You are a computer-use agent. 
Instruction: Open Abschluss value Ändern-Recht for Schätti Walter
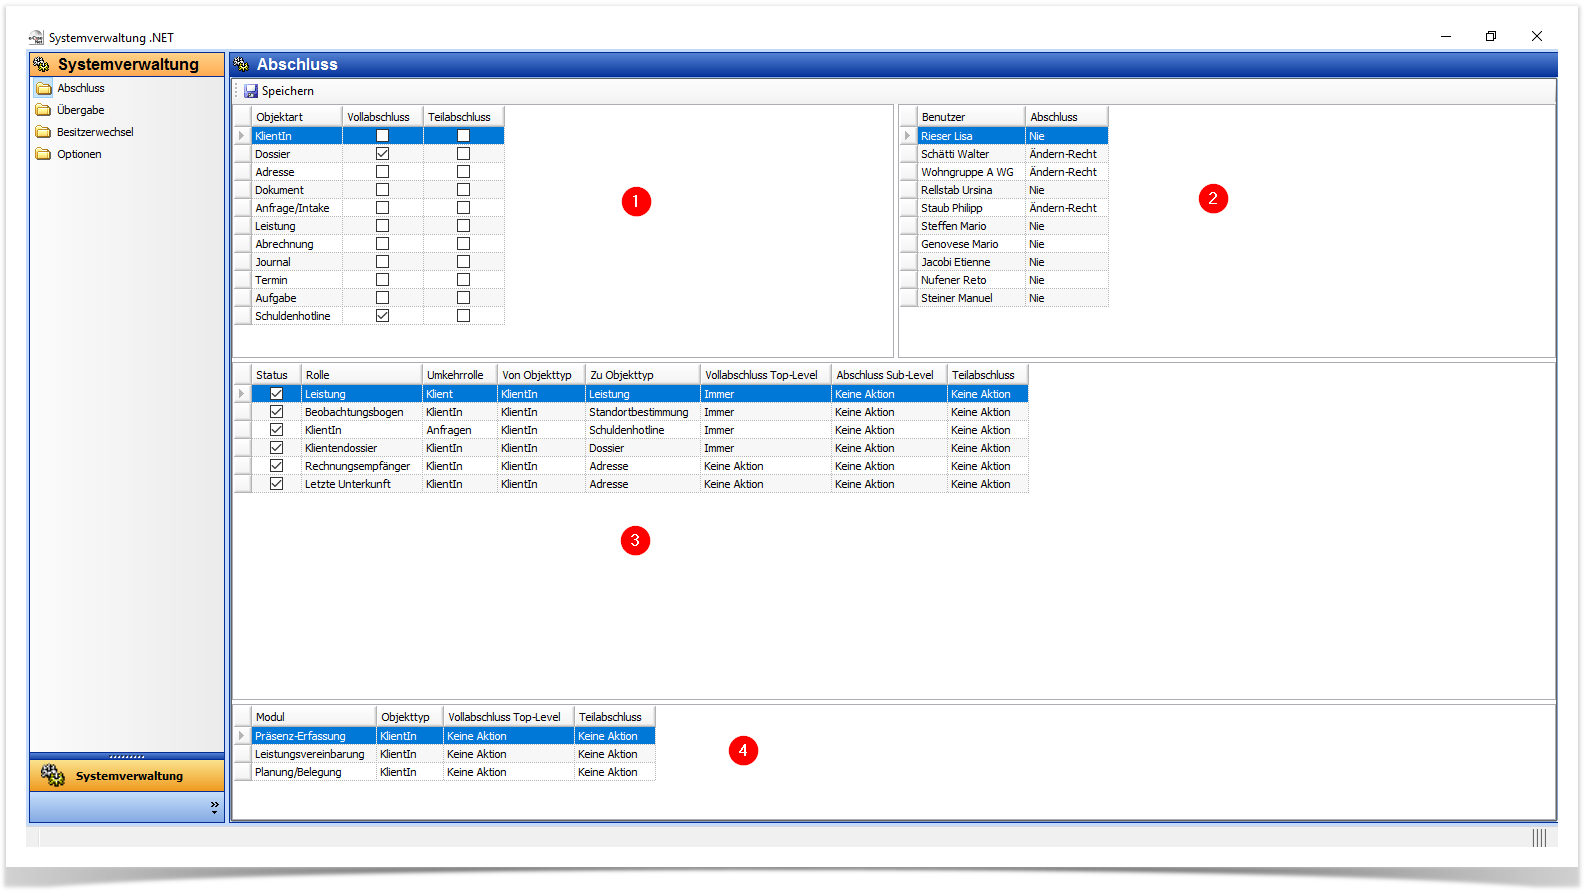(1066, 154)
